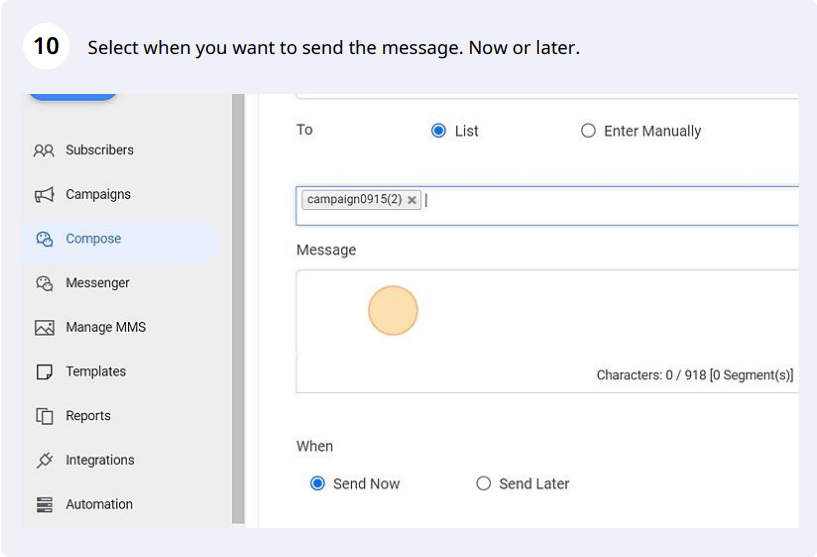Click the character count text
This screenshot has width=817, height=557.
click(695, 375)
